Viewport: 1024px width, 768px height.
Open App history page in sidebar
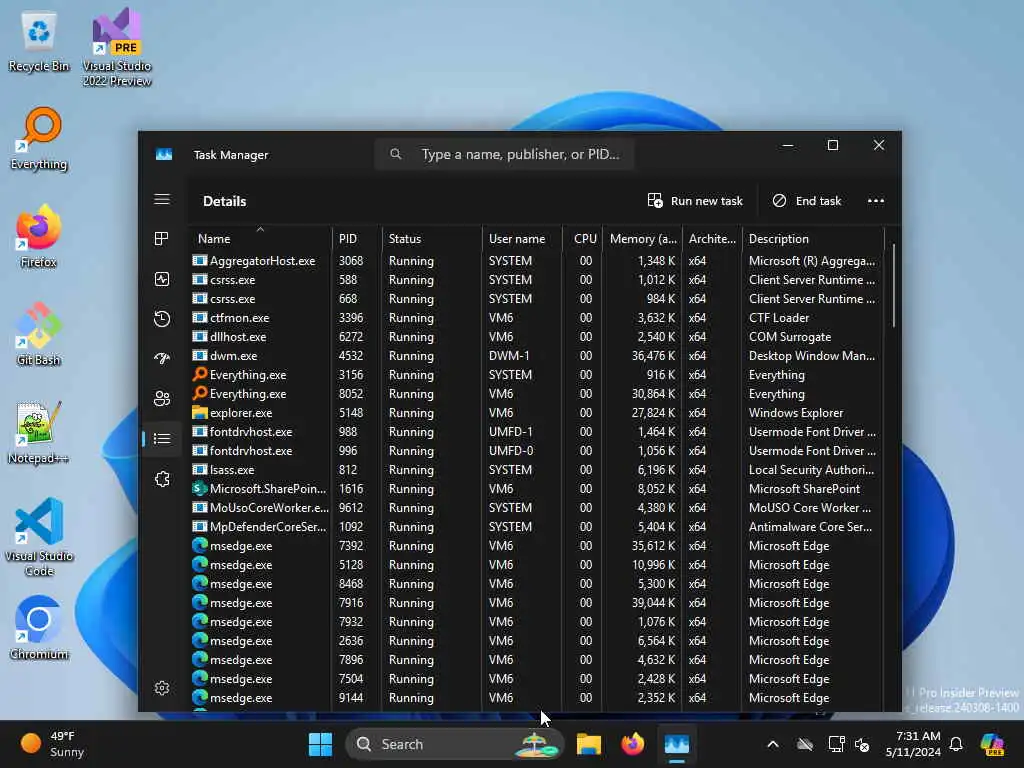(162, 319)
